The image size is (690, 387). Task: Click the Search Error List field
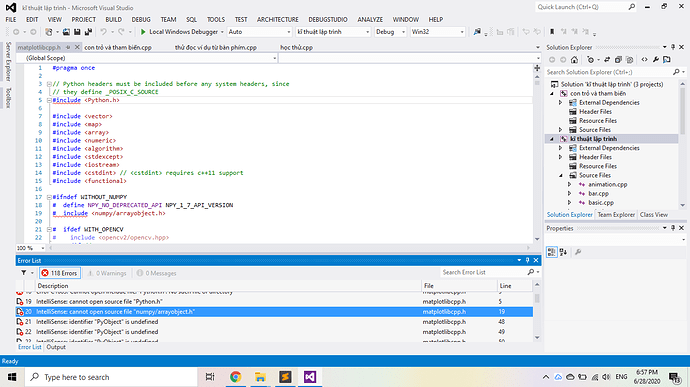coord(484,273)
